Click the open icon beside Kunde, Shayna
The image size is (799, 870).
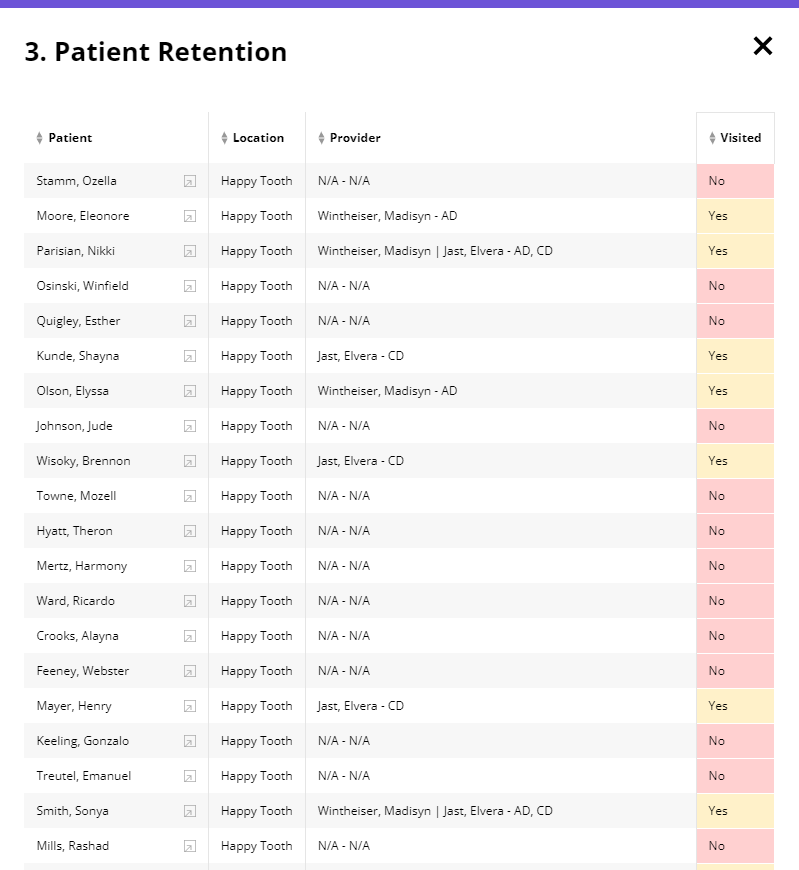click(x=190, y=356)
